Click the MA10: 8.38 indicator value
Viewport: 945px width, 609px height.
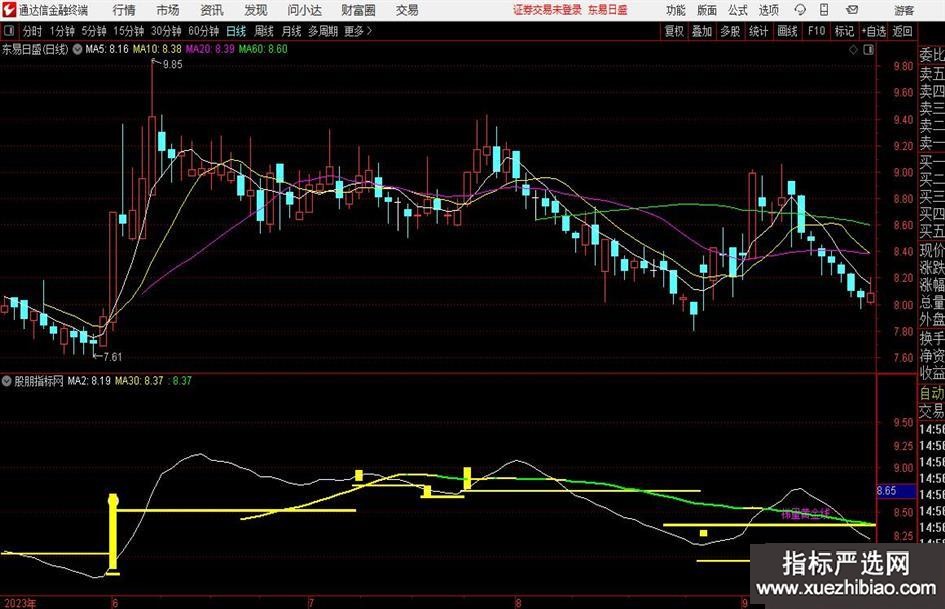point(157,49)
